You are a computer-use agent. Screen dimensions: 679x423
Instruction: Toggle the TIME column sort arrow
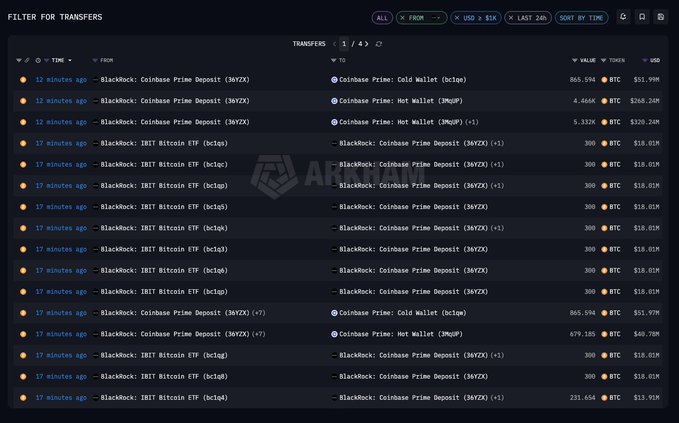point(70,60)
